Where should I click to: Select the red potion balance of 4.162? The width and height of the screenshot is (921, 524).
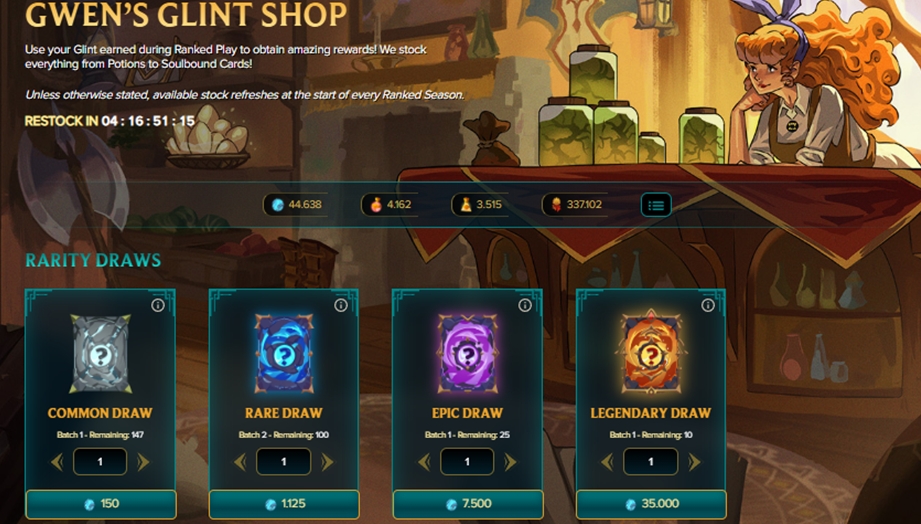390,204
